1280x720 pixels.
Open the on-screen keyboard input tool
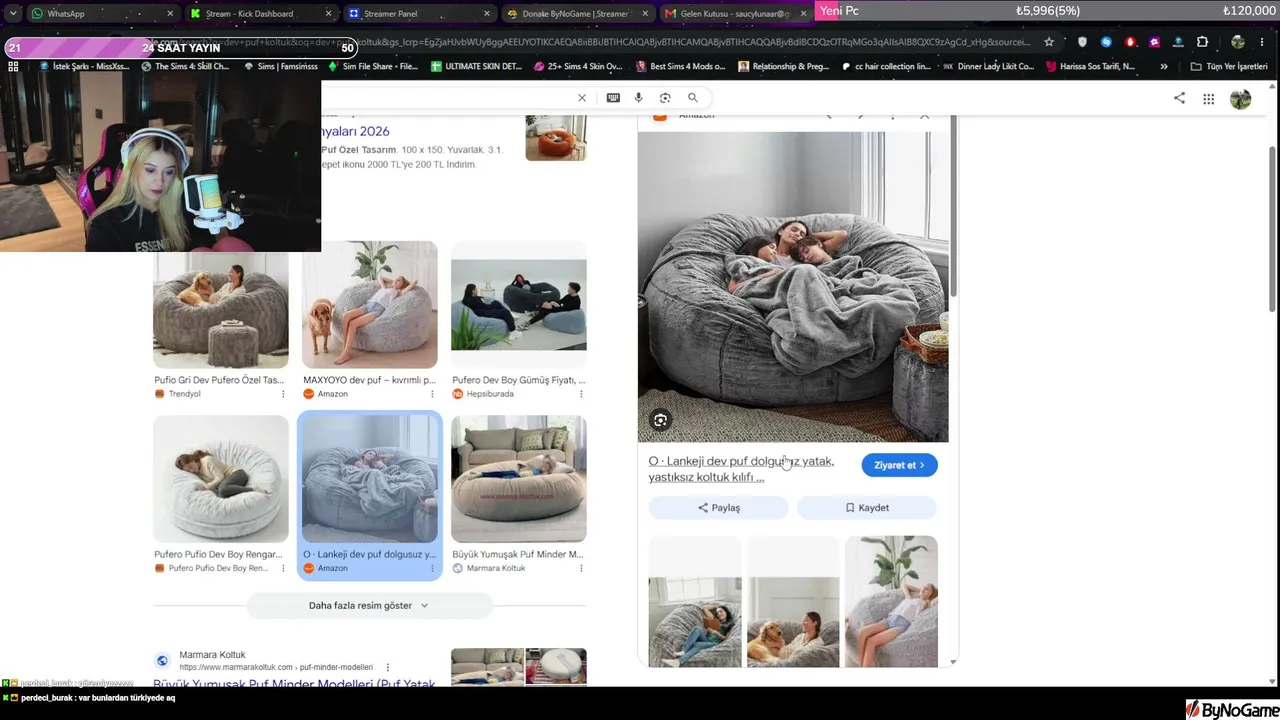[613, 98]
